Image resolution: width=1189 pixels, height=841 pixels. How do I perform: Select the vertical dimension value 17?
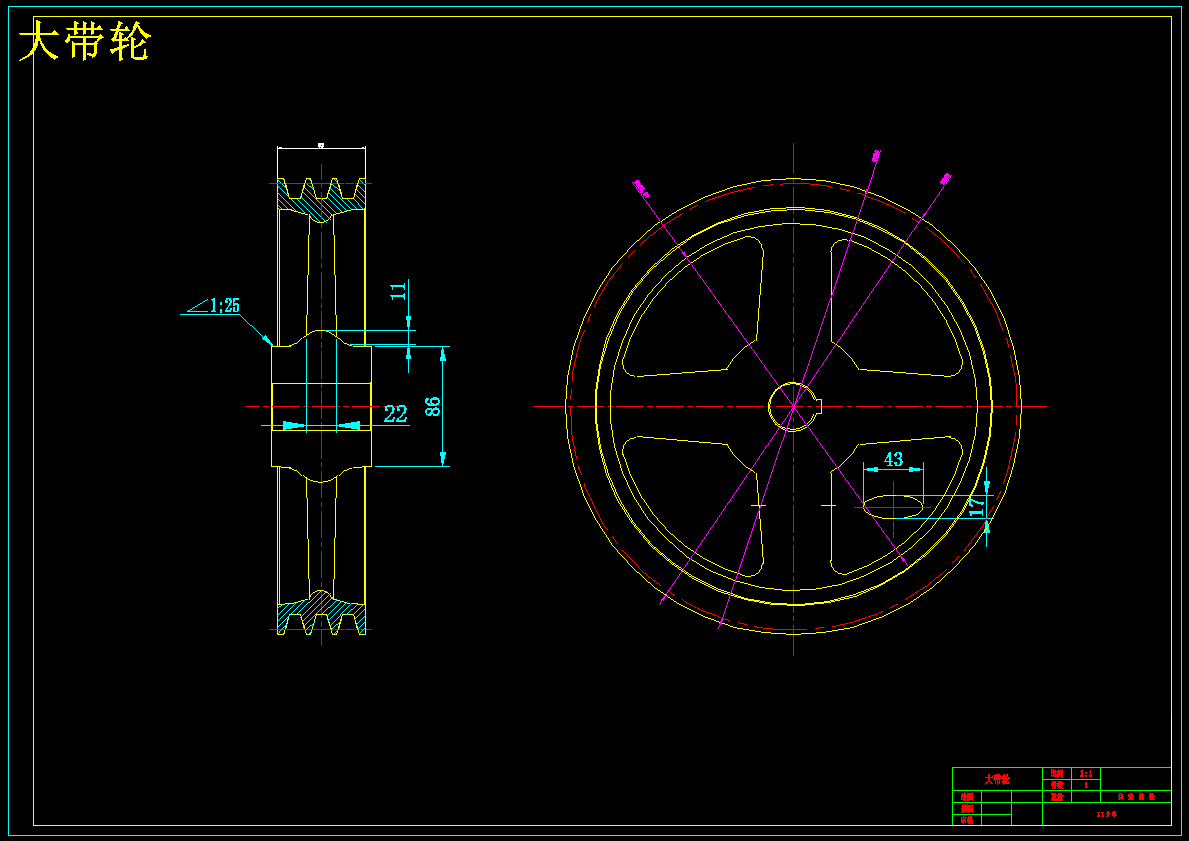coord(978,507)
